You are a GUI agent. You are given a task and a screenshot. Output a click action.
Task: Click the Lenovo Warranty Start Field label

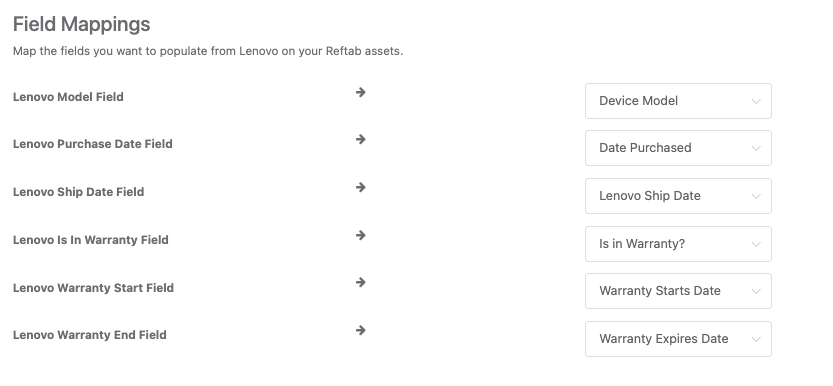click(x=94, y=287)
